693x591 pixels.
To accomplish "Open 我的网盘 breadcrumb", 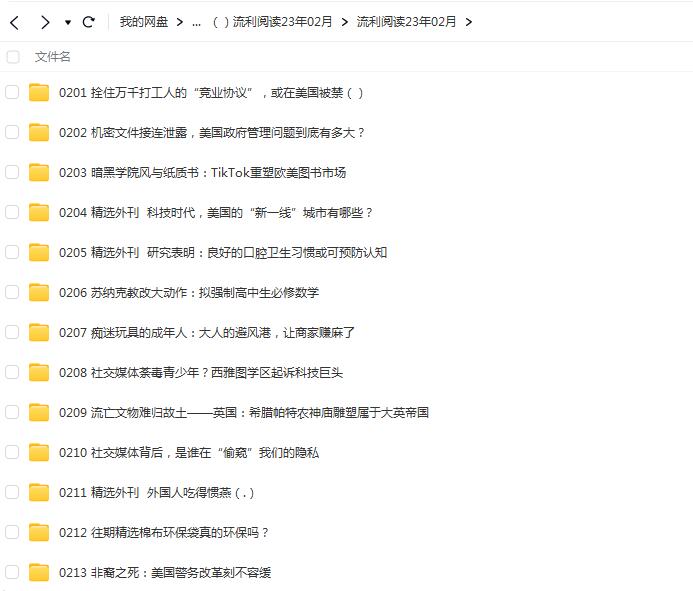I will click(x=144, y=22).
